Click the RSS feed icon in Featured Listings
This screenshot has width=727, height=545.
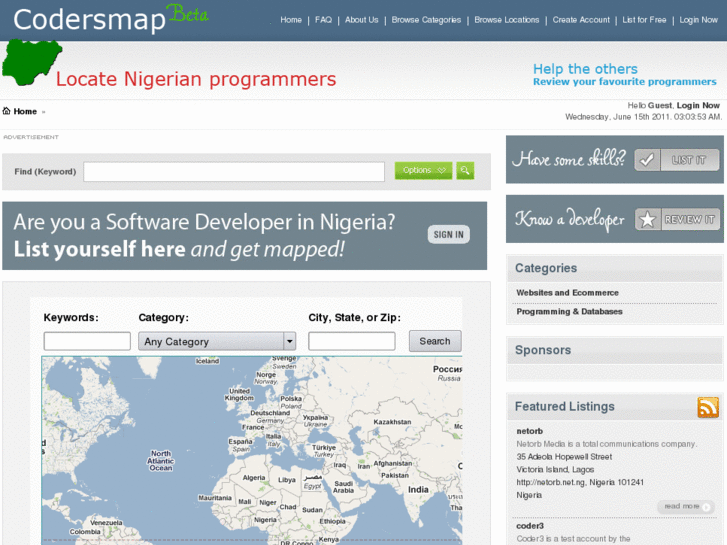tap(708, 407)
